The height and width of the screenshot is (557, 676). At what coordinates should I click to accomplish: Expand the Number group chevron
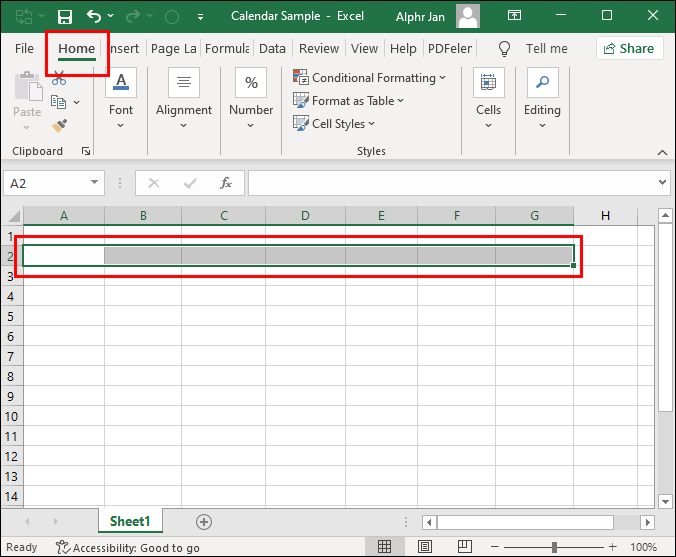tap(250, 125)
